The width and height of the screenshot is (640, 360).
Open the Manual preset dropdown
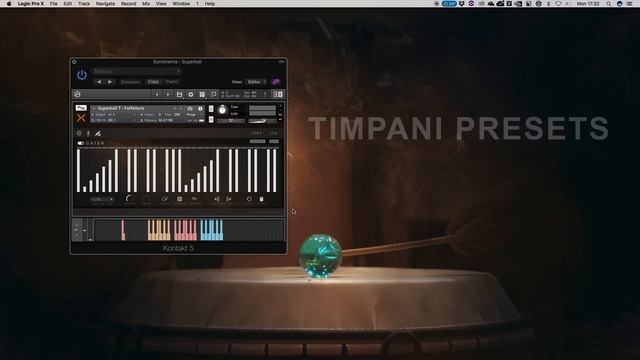pos(137,71)
